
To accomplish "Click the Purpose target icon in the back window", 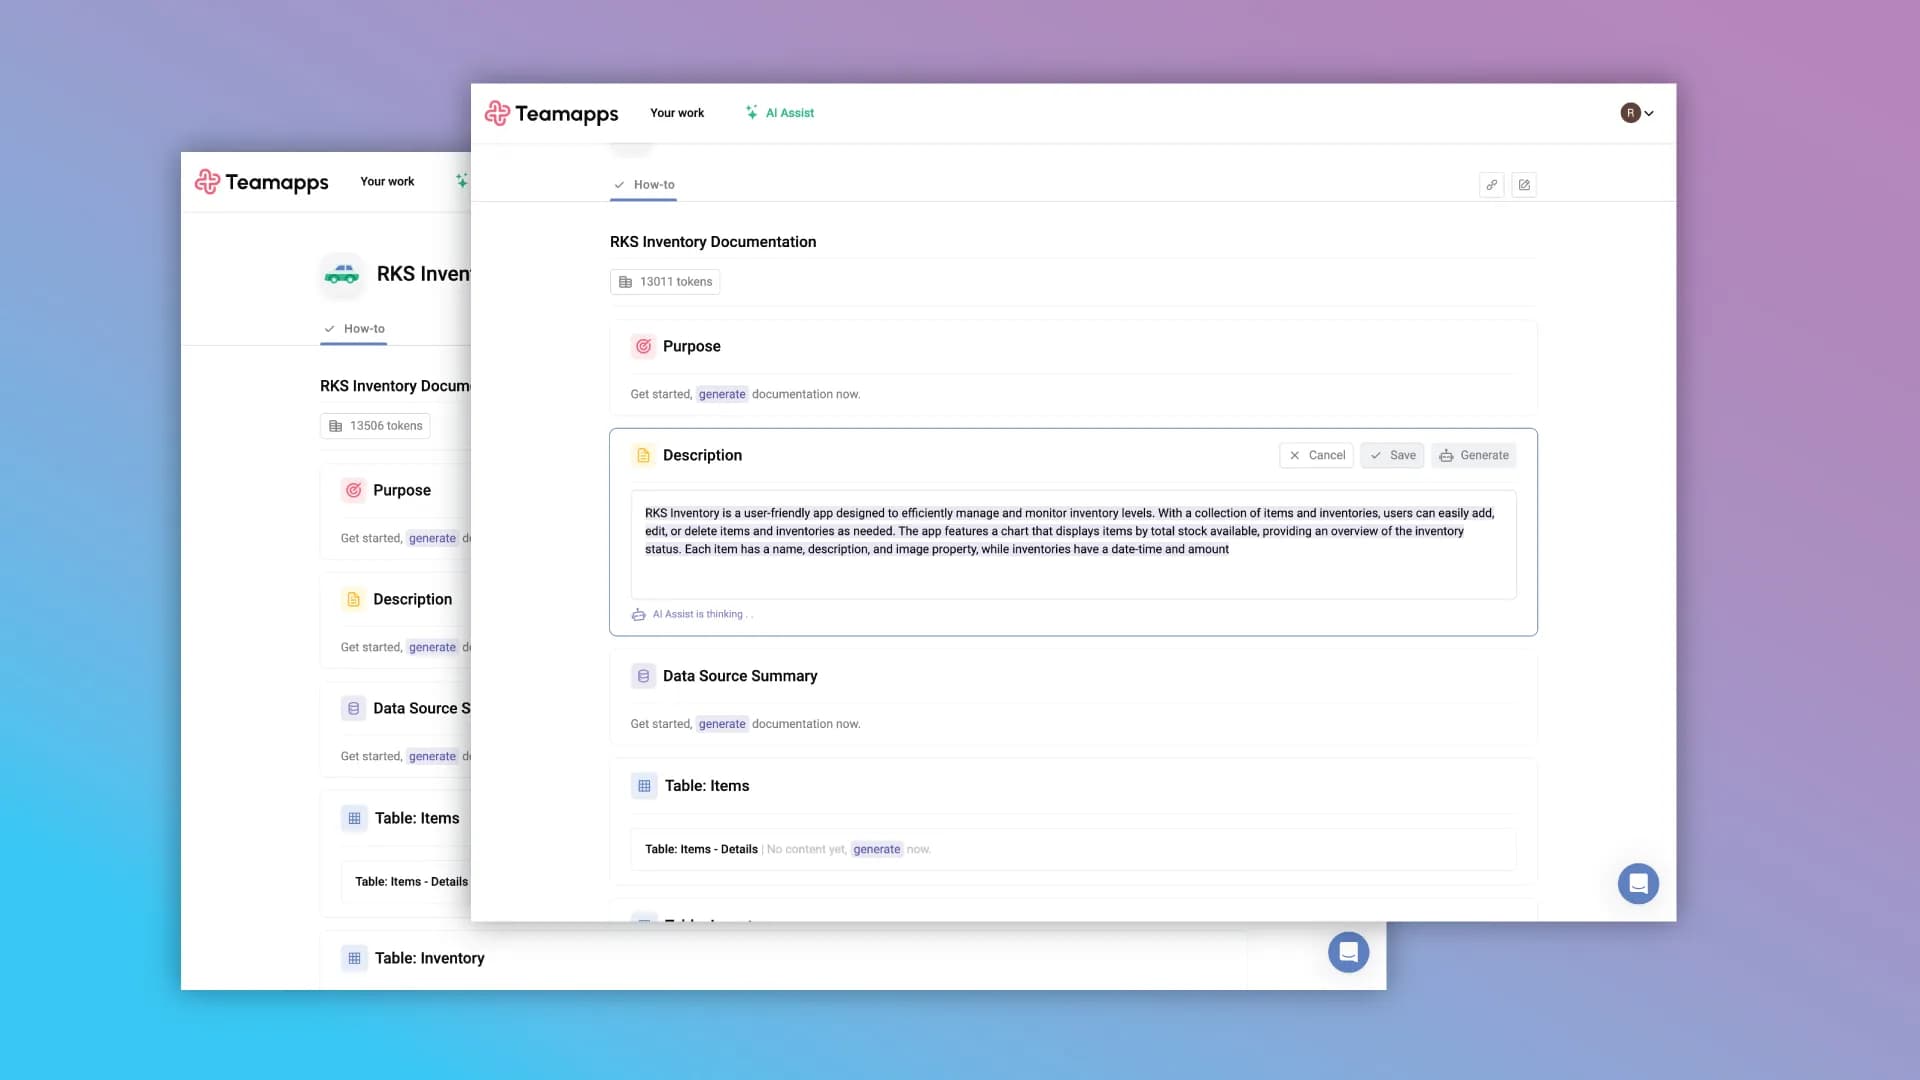I will click(354, 490).
